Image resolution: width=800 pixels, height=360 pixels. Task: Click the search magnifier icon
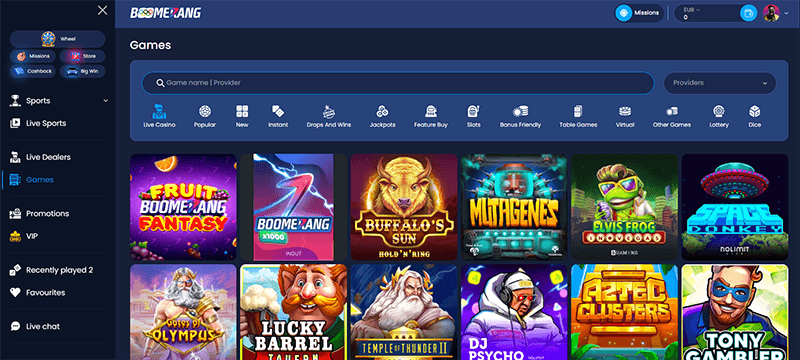coord(160,83)
